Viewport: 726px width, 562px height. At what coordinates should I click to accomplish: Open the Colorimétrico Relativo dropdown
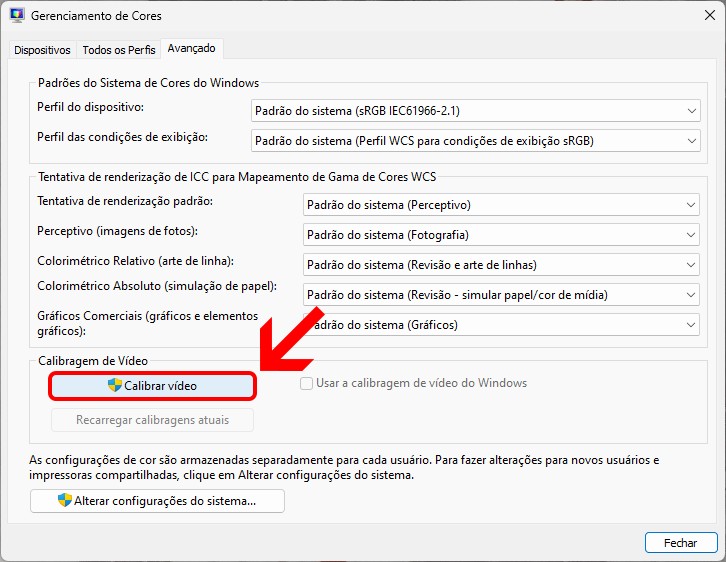(501, 265)
